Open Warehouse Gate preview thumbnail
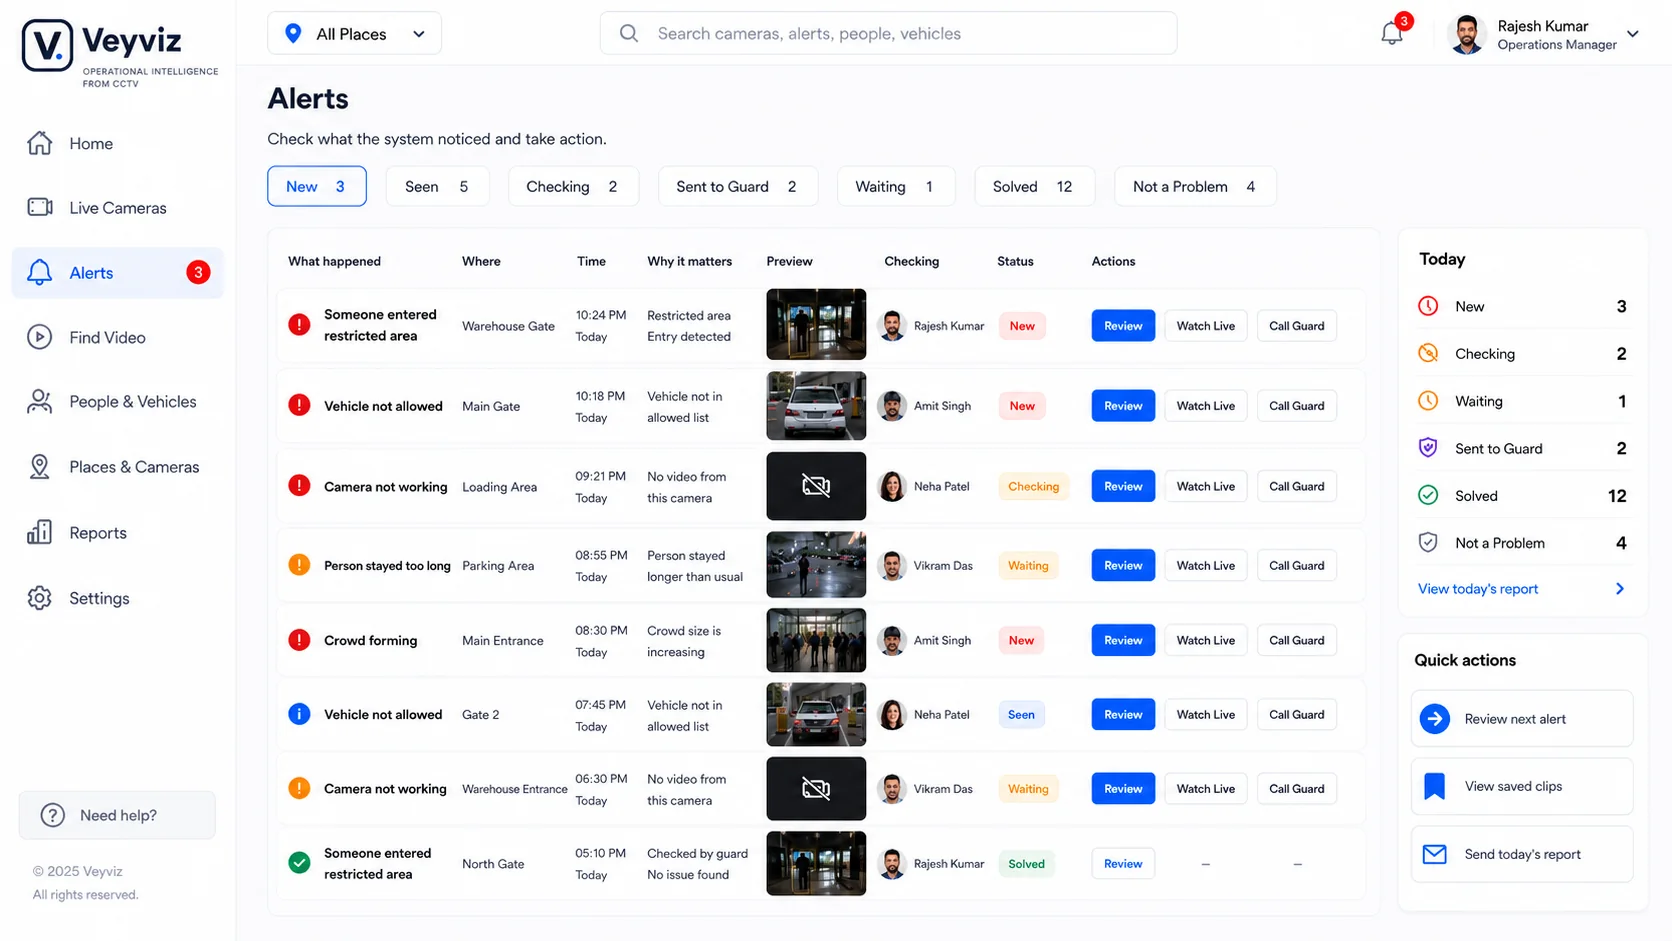Screen dimensions: 1672x941 (816, 324)
